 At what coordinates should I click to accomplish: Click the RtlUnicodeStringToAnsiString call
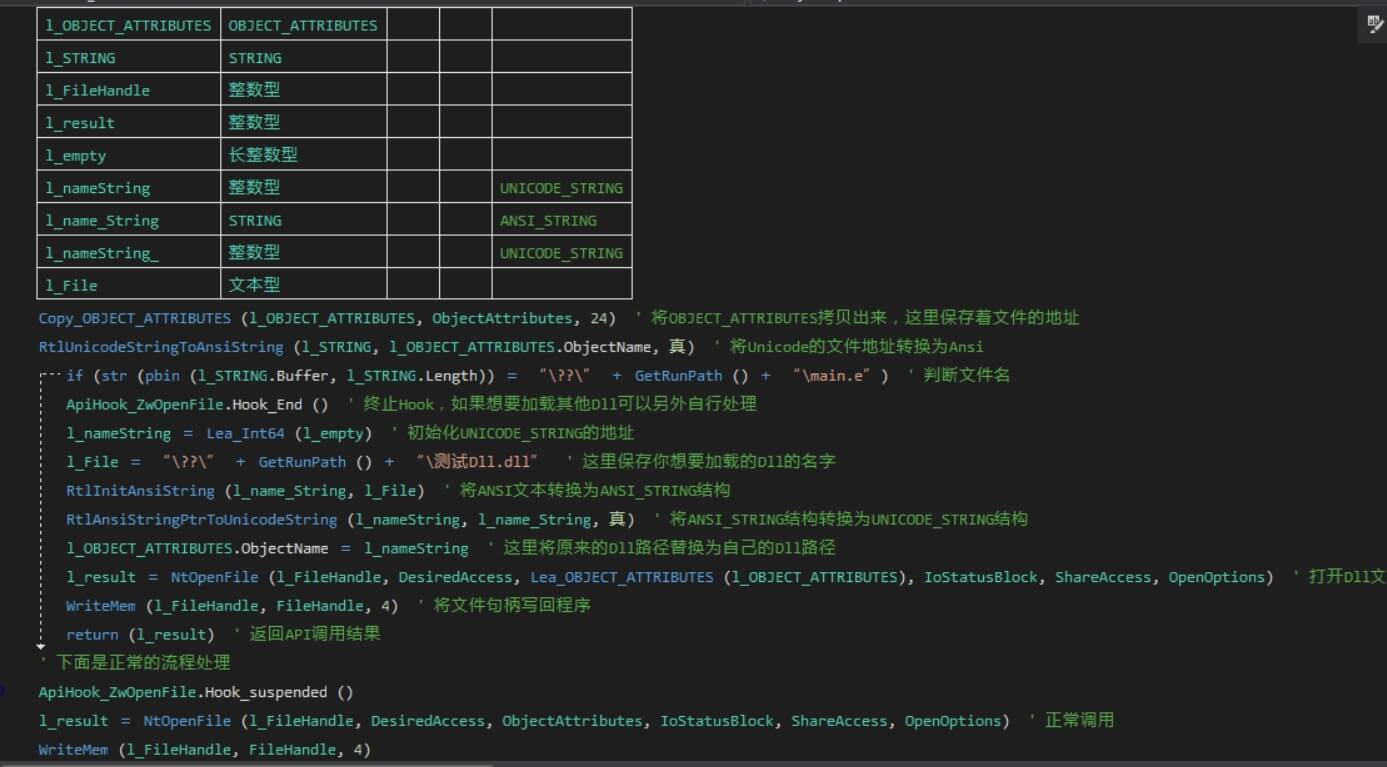159,346
